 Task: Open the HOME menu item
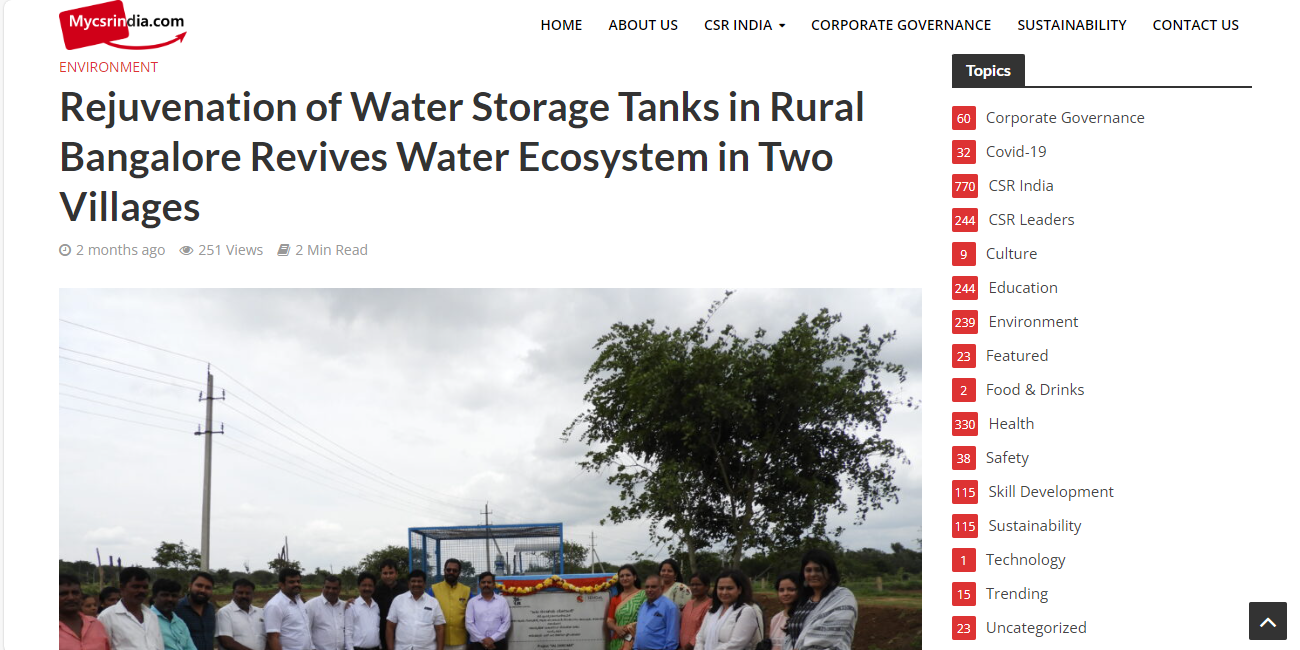point(561,25)
